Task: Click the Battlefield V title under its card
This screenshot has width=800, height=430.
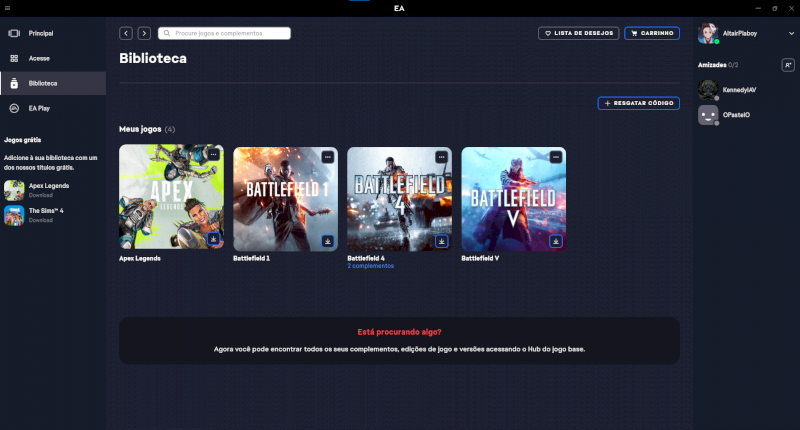Action: (480, 259)
